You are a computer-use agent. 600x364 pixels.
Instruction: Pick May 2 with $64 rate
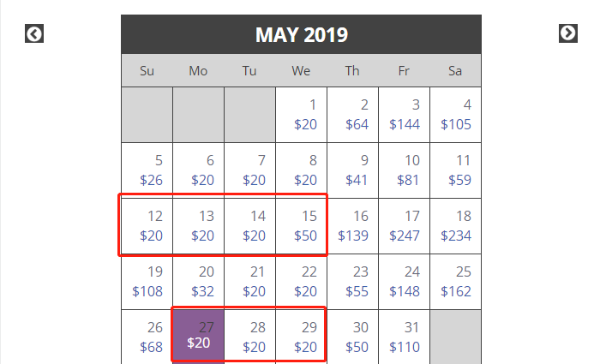[x=353, y=114]
